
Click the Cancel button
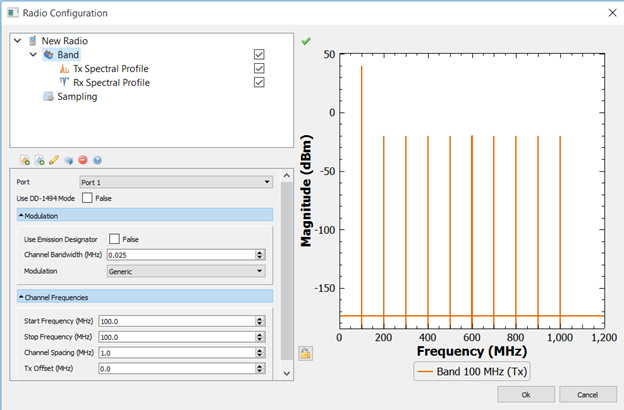pos(588,394)
